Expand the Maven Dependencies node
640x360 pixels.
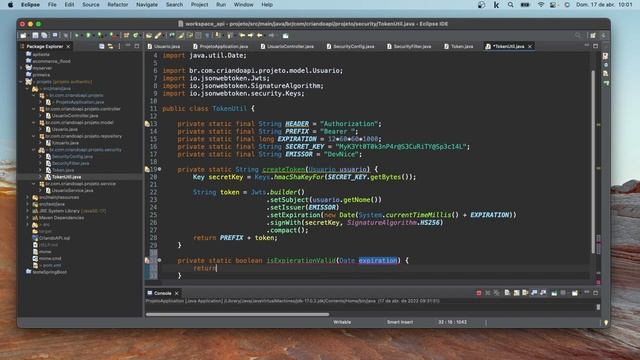(x=28, y=218)
